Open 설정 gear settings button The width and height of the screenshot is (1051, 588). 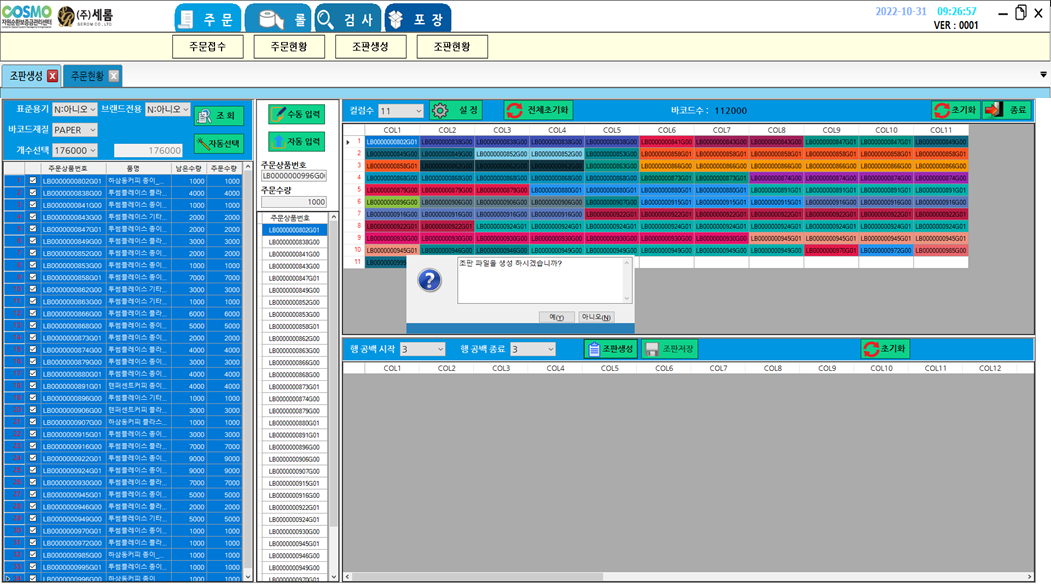pyautogui.click(x=456, y=111)
